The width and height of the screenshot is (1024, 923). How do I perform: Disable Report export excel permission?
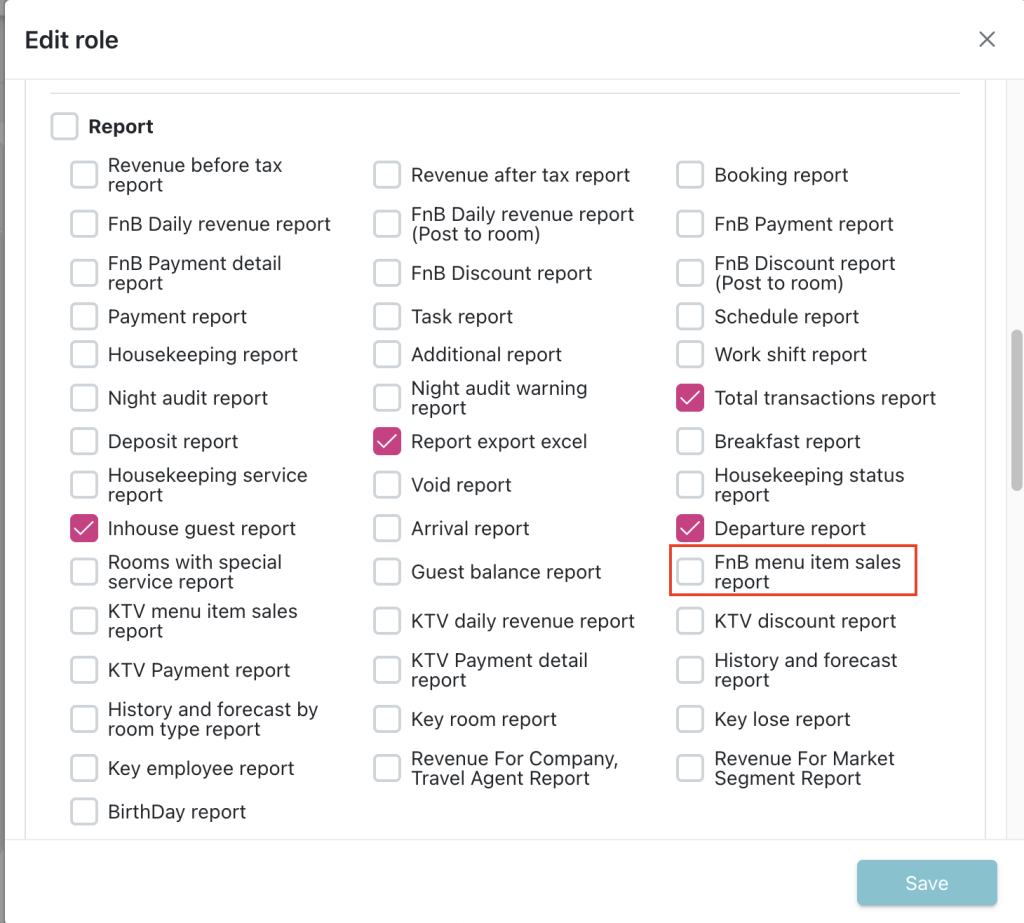coord(387,442)
